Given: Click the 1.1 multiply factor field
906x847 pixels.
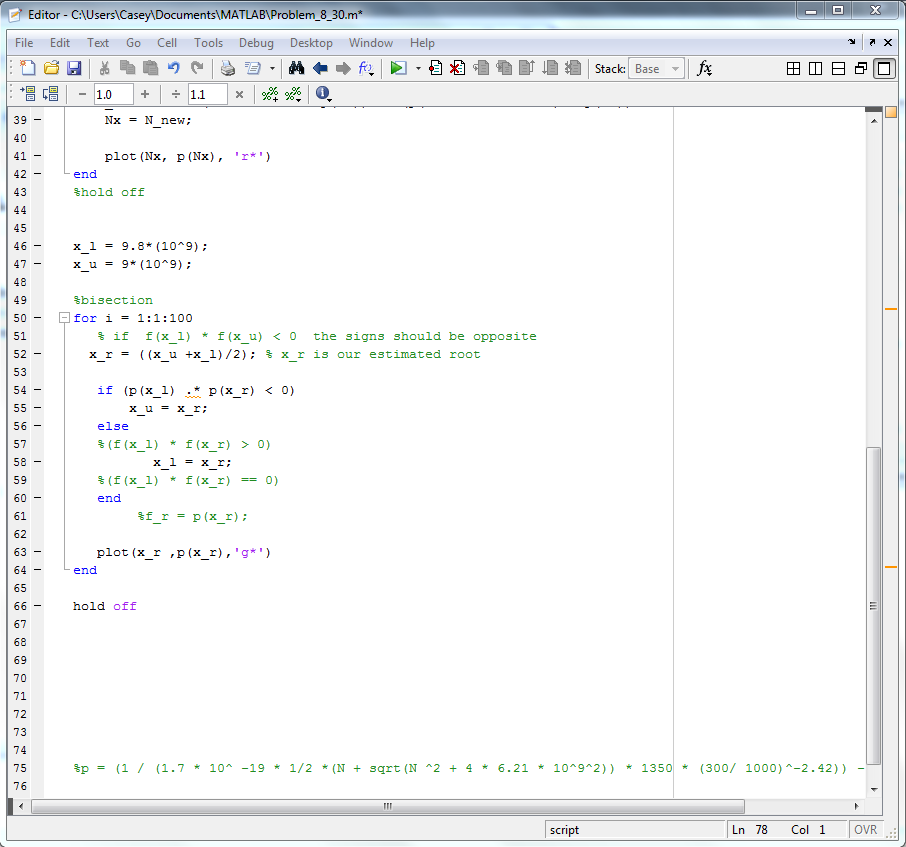Looking at the screenshot, I should click(207, 94).
